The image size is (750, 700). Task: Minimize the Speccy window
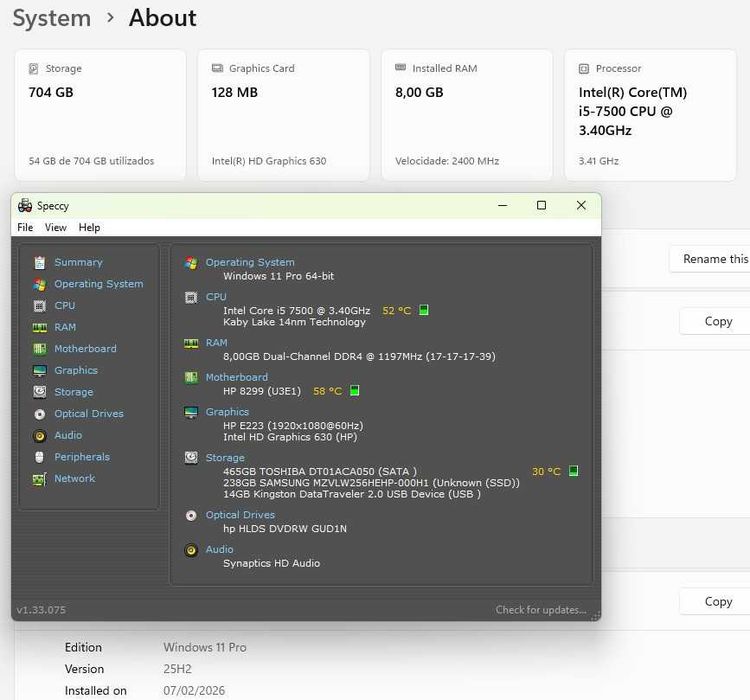[502, 205]
